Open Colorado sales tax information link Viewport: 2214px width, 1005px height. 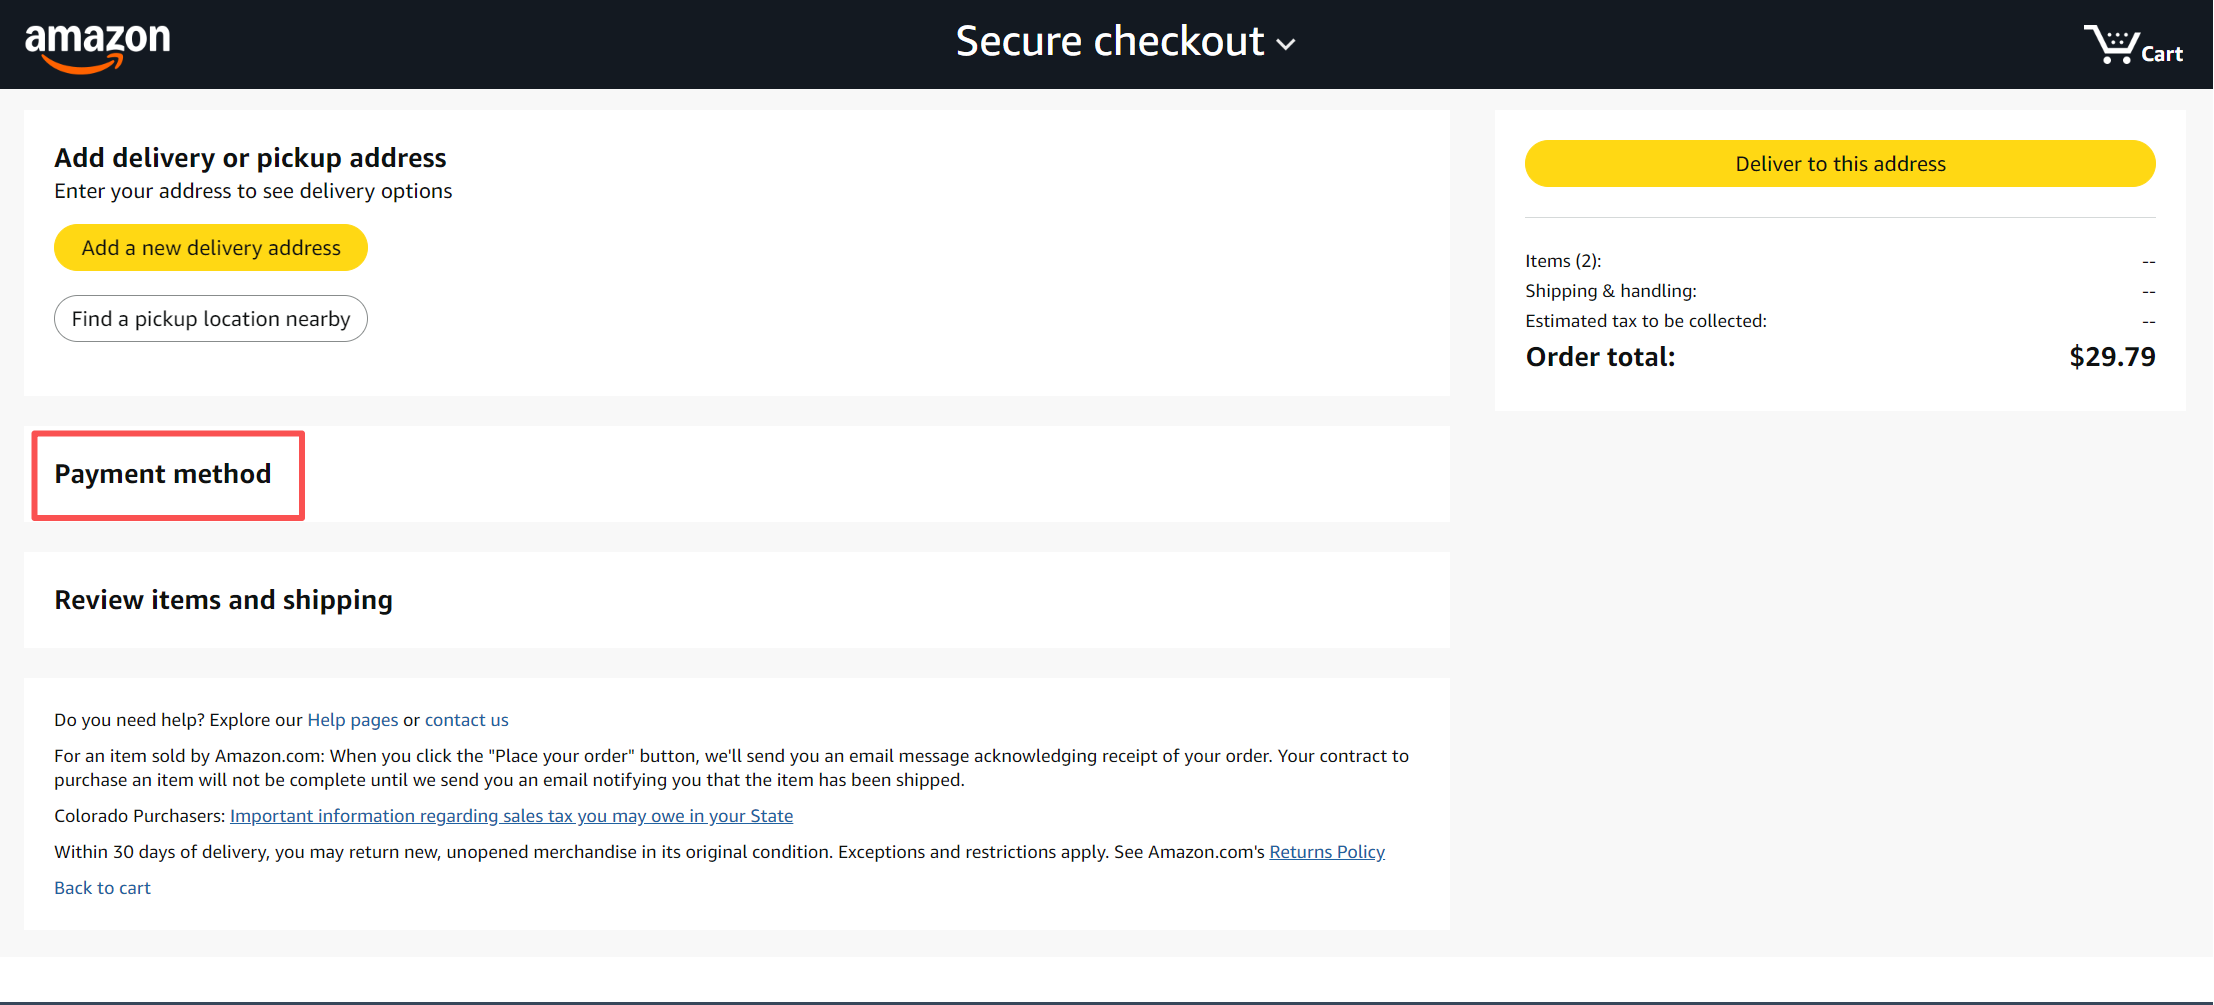click(511, 816)
